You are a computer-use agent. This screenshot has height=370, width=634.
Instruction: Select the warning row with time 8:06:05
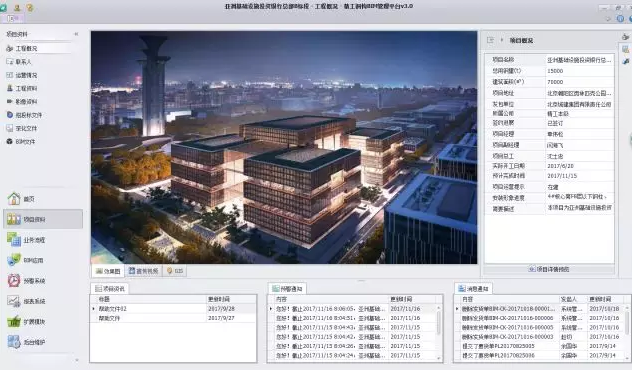coord(352,309)
